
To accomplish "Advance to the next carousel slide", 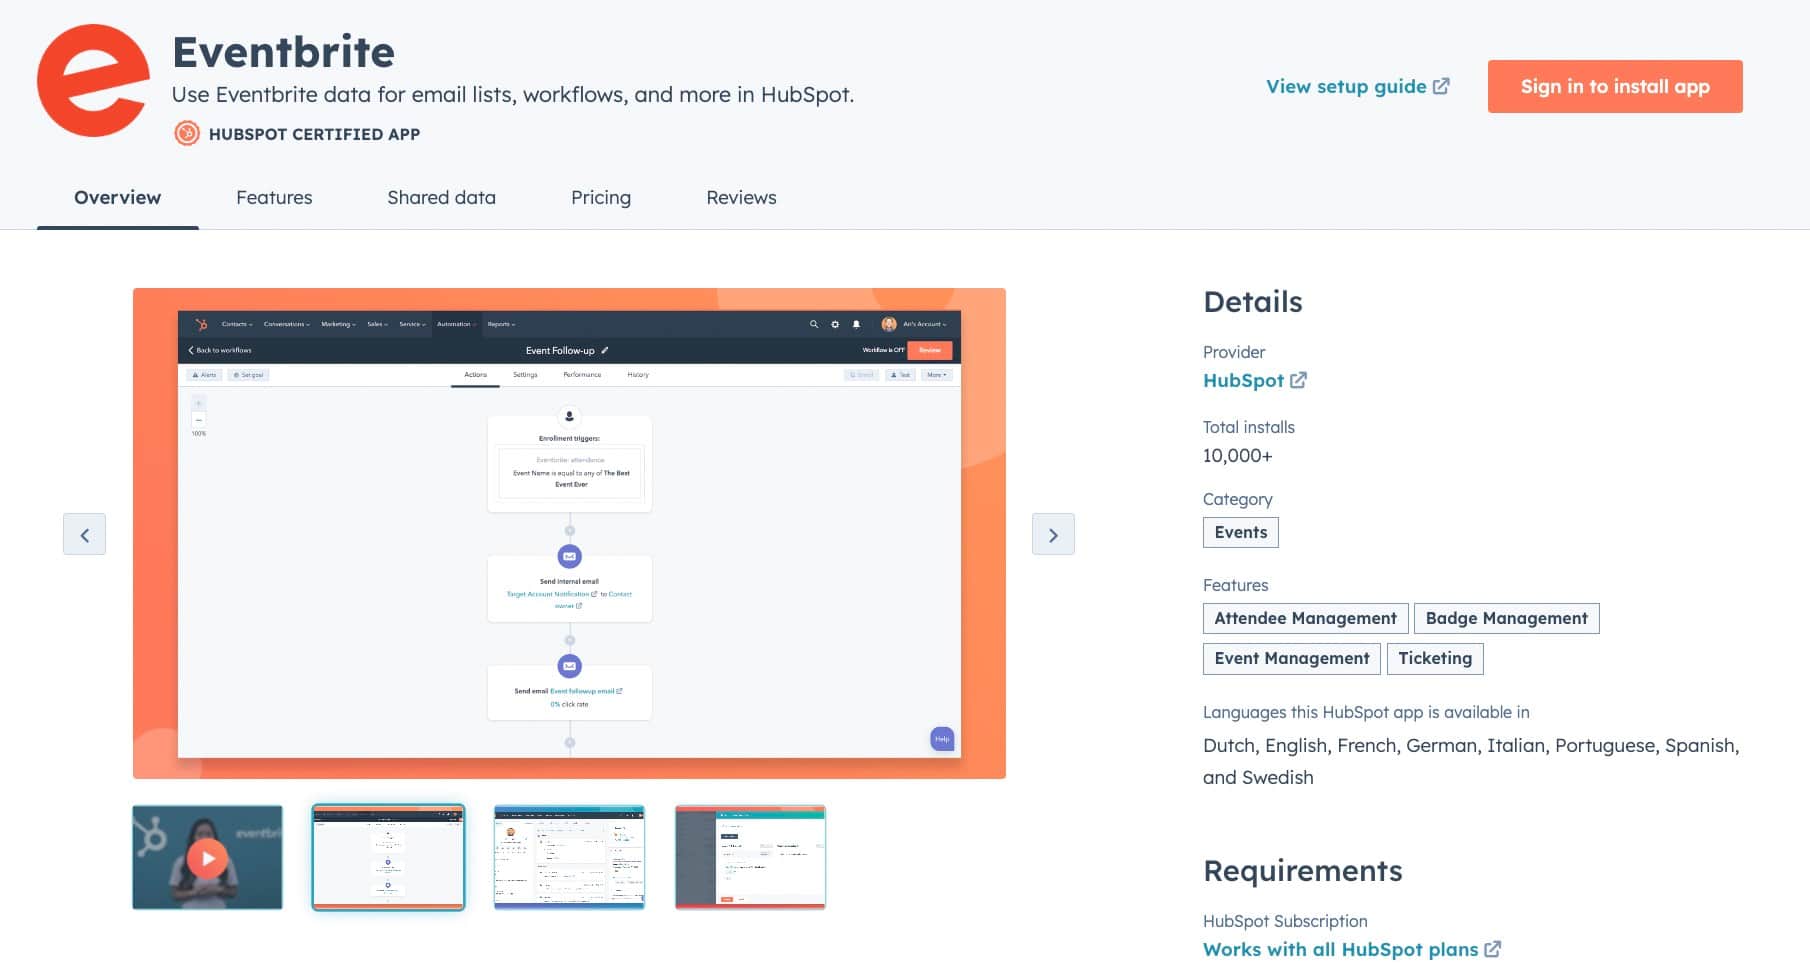I will [x=1053, y=534].
